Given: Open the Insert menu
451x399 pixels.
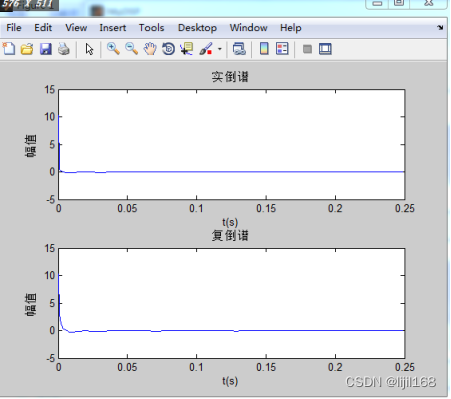Looking at the screenshot, I should pos(113,28).
